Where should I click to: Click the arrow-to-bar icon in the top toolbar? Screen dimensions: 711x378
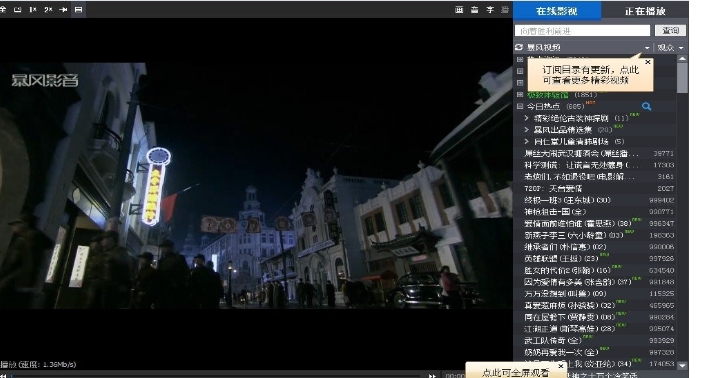[63, 10]
